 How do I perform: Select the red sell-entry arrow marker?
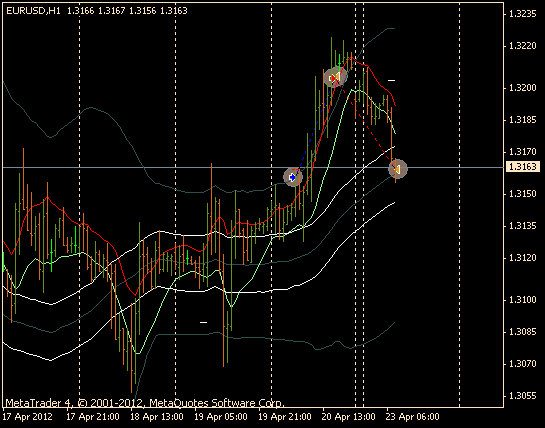[x=332, y=78]
